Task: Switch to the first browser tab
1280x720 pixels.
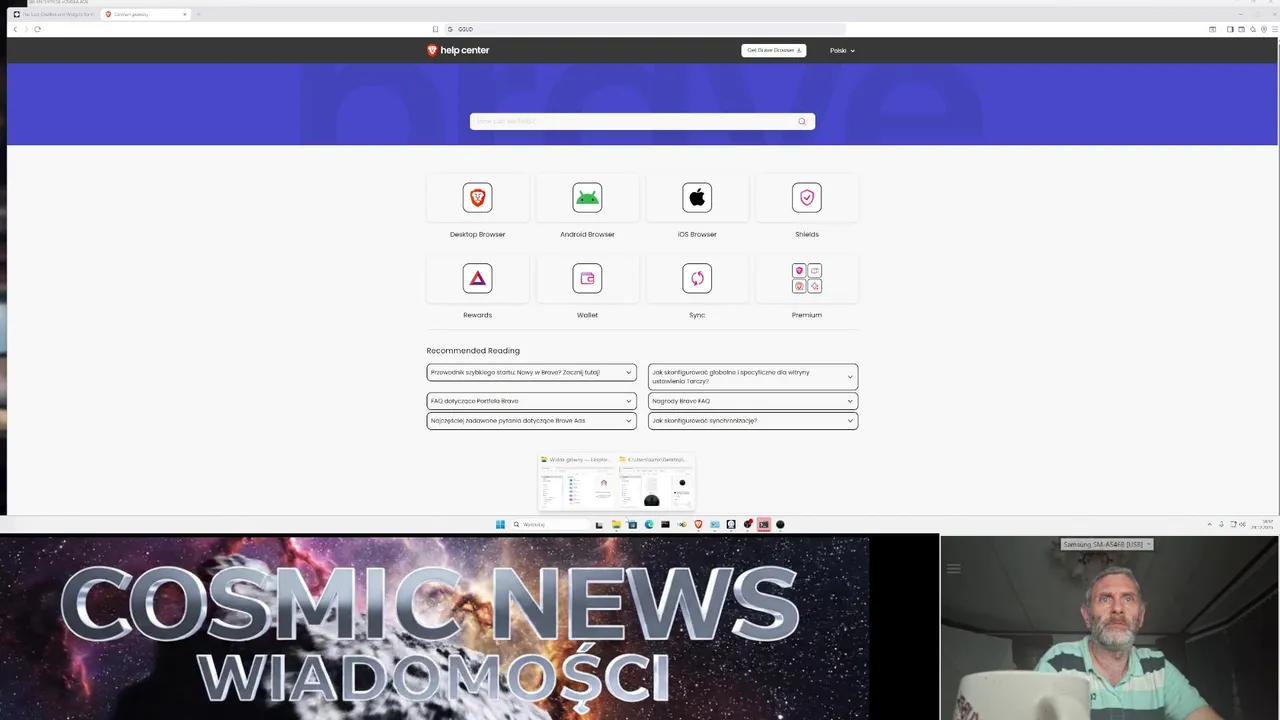Action: coord(53,14)
